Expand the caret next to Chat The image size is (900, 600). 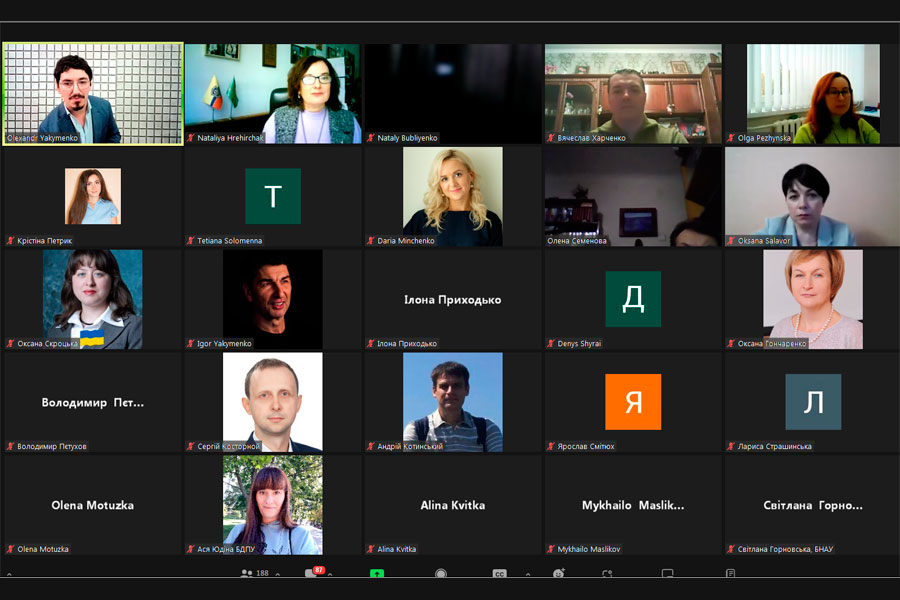tap(330, 574)
